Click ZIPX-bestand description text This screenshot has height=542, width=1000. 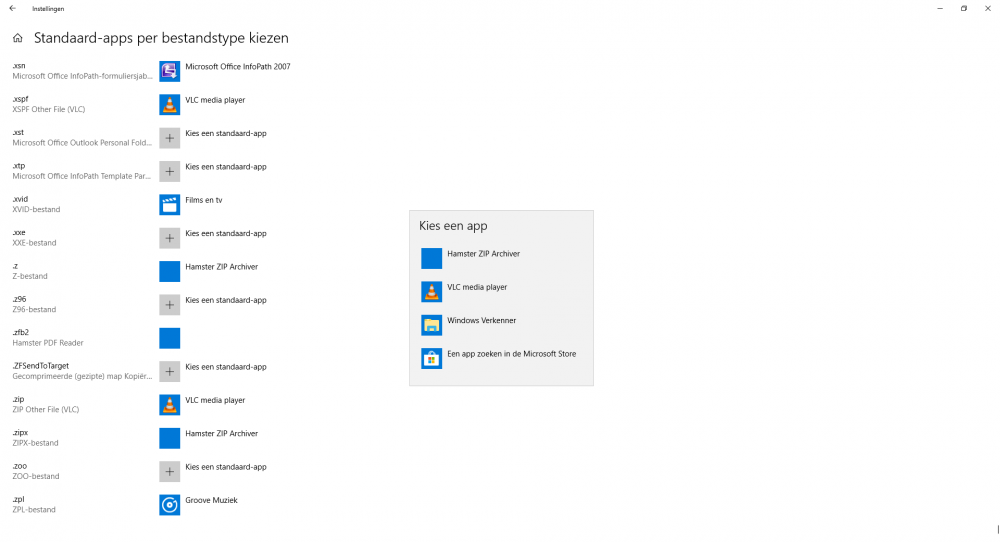tap(35, 443)
